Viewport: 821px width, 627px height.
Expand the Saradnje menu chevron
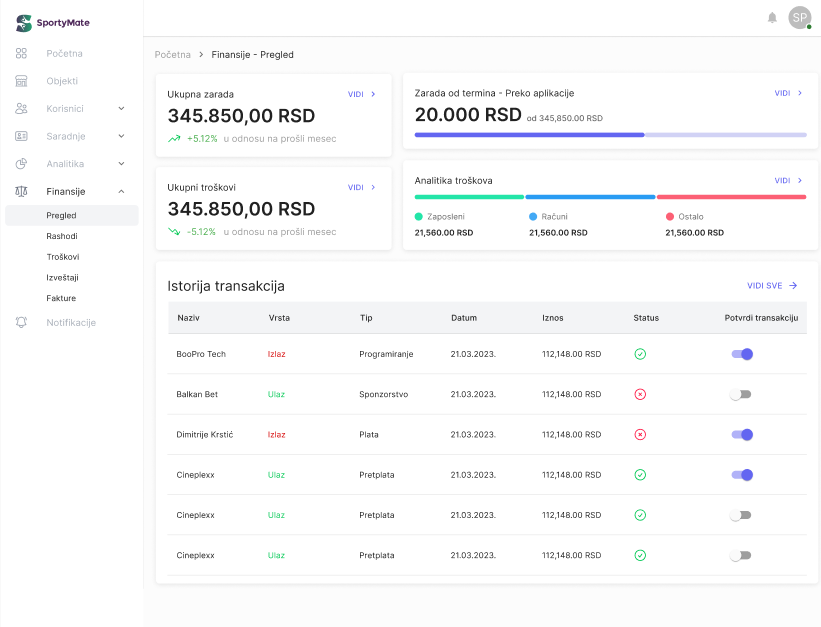121,136
